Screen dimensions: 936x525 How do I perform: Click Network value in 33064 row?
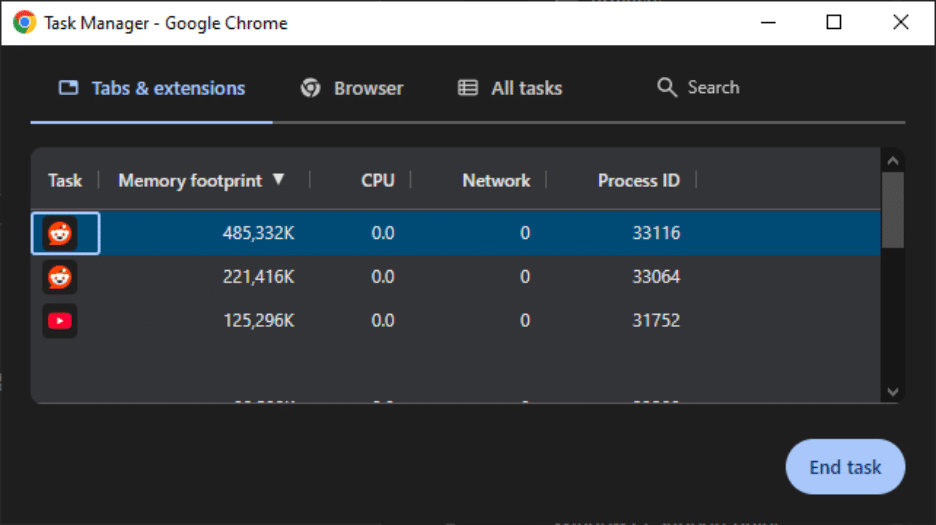[525, 277]
